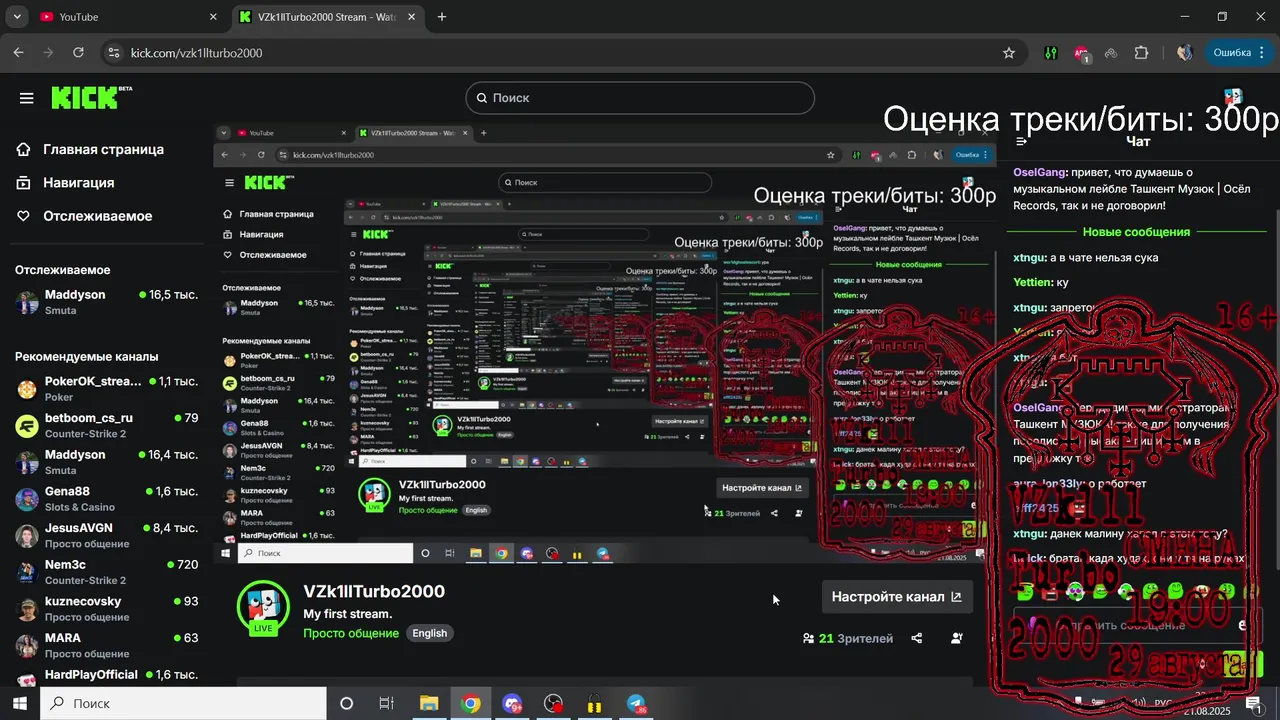
Task: Click the address bar URL
Action: click(197, 53)
